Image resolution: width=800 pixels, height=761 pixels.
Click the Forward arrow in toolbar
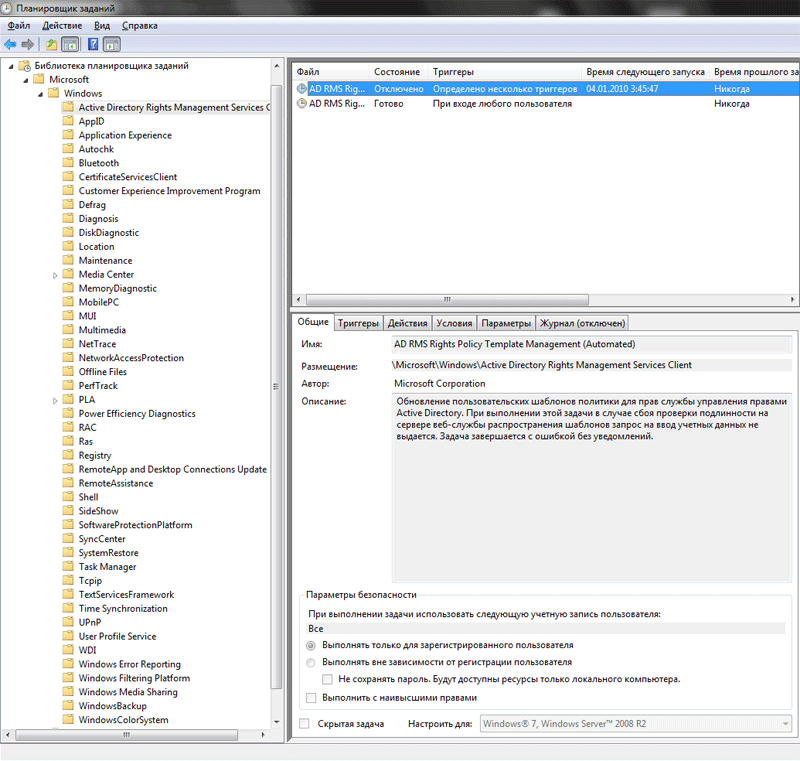tap(28, 44)
